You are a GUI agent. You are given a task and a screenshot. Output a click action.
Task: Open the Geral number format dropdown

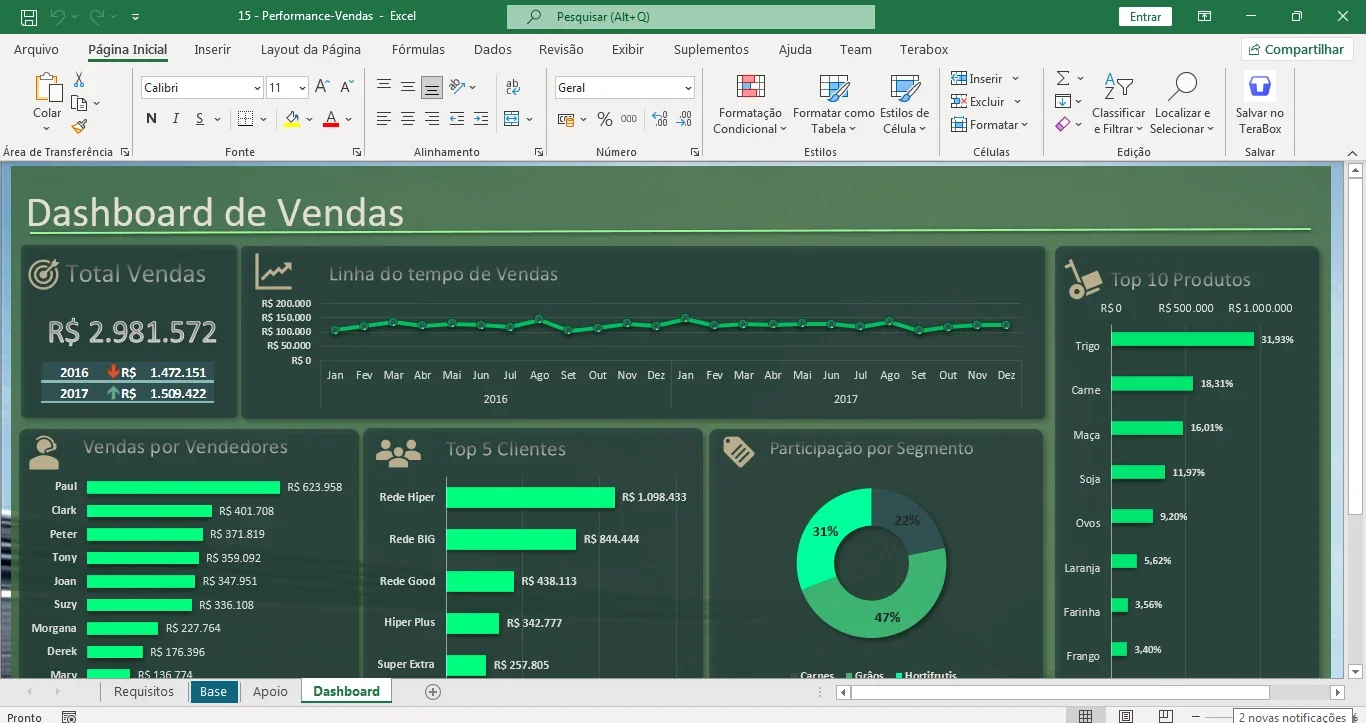(x=688, y=88)
